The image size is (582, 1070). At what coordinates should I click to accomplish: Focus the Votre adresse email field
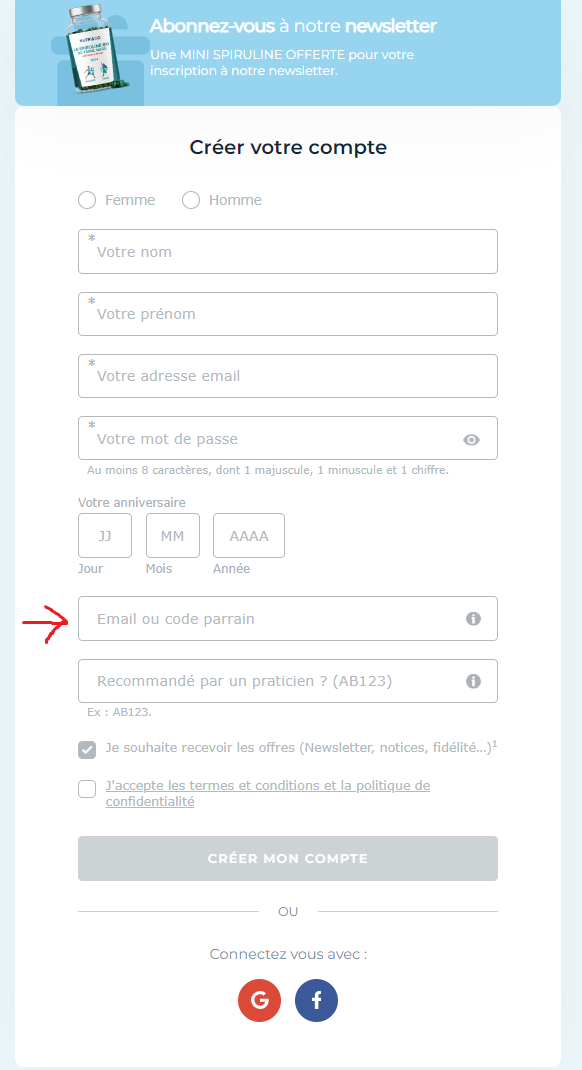click(288, 376)
